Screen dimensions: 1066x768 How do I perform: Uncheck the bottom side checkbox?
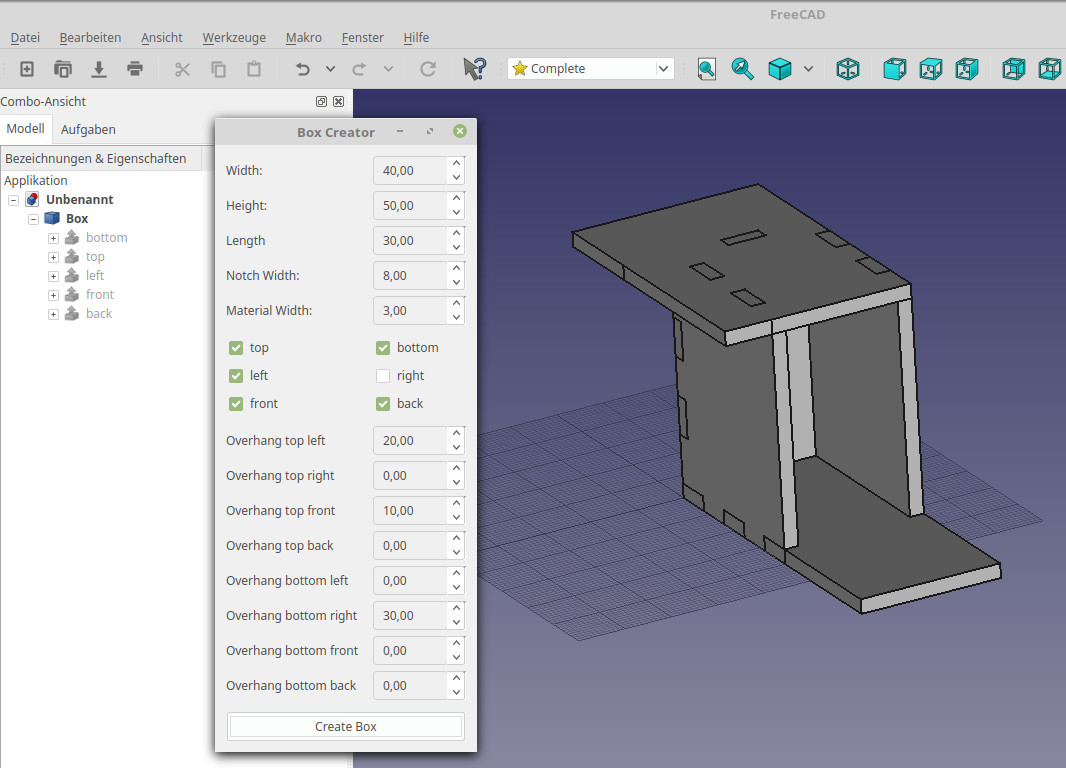point(383,348)
